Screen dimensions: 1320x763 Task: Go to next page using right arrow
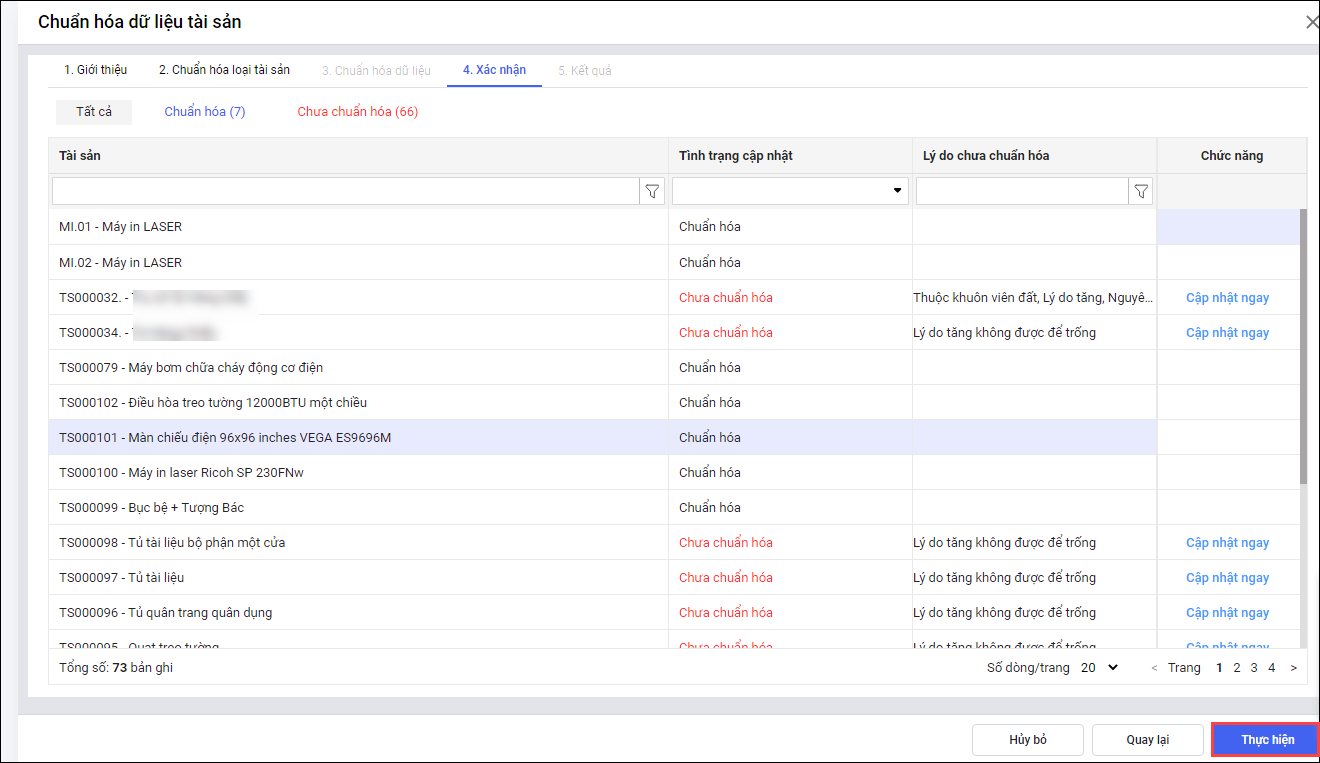(1293, 668)
